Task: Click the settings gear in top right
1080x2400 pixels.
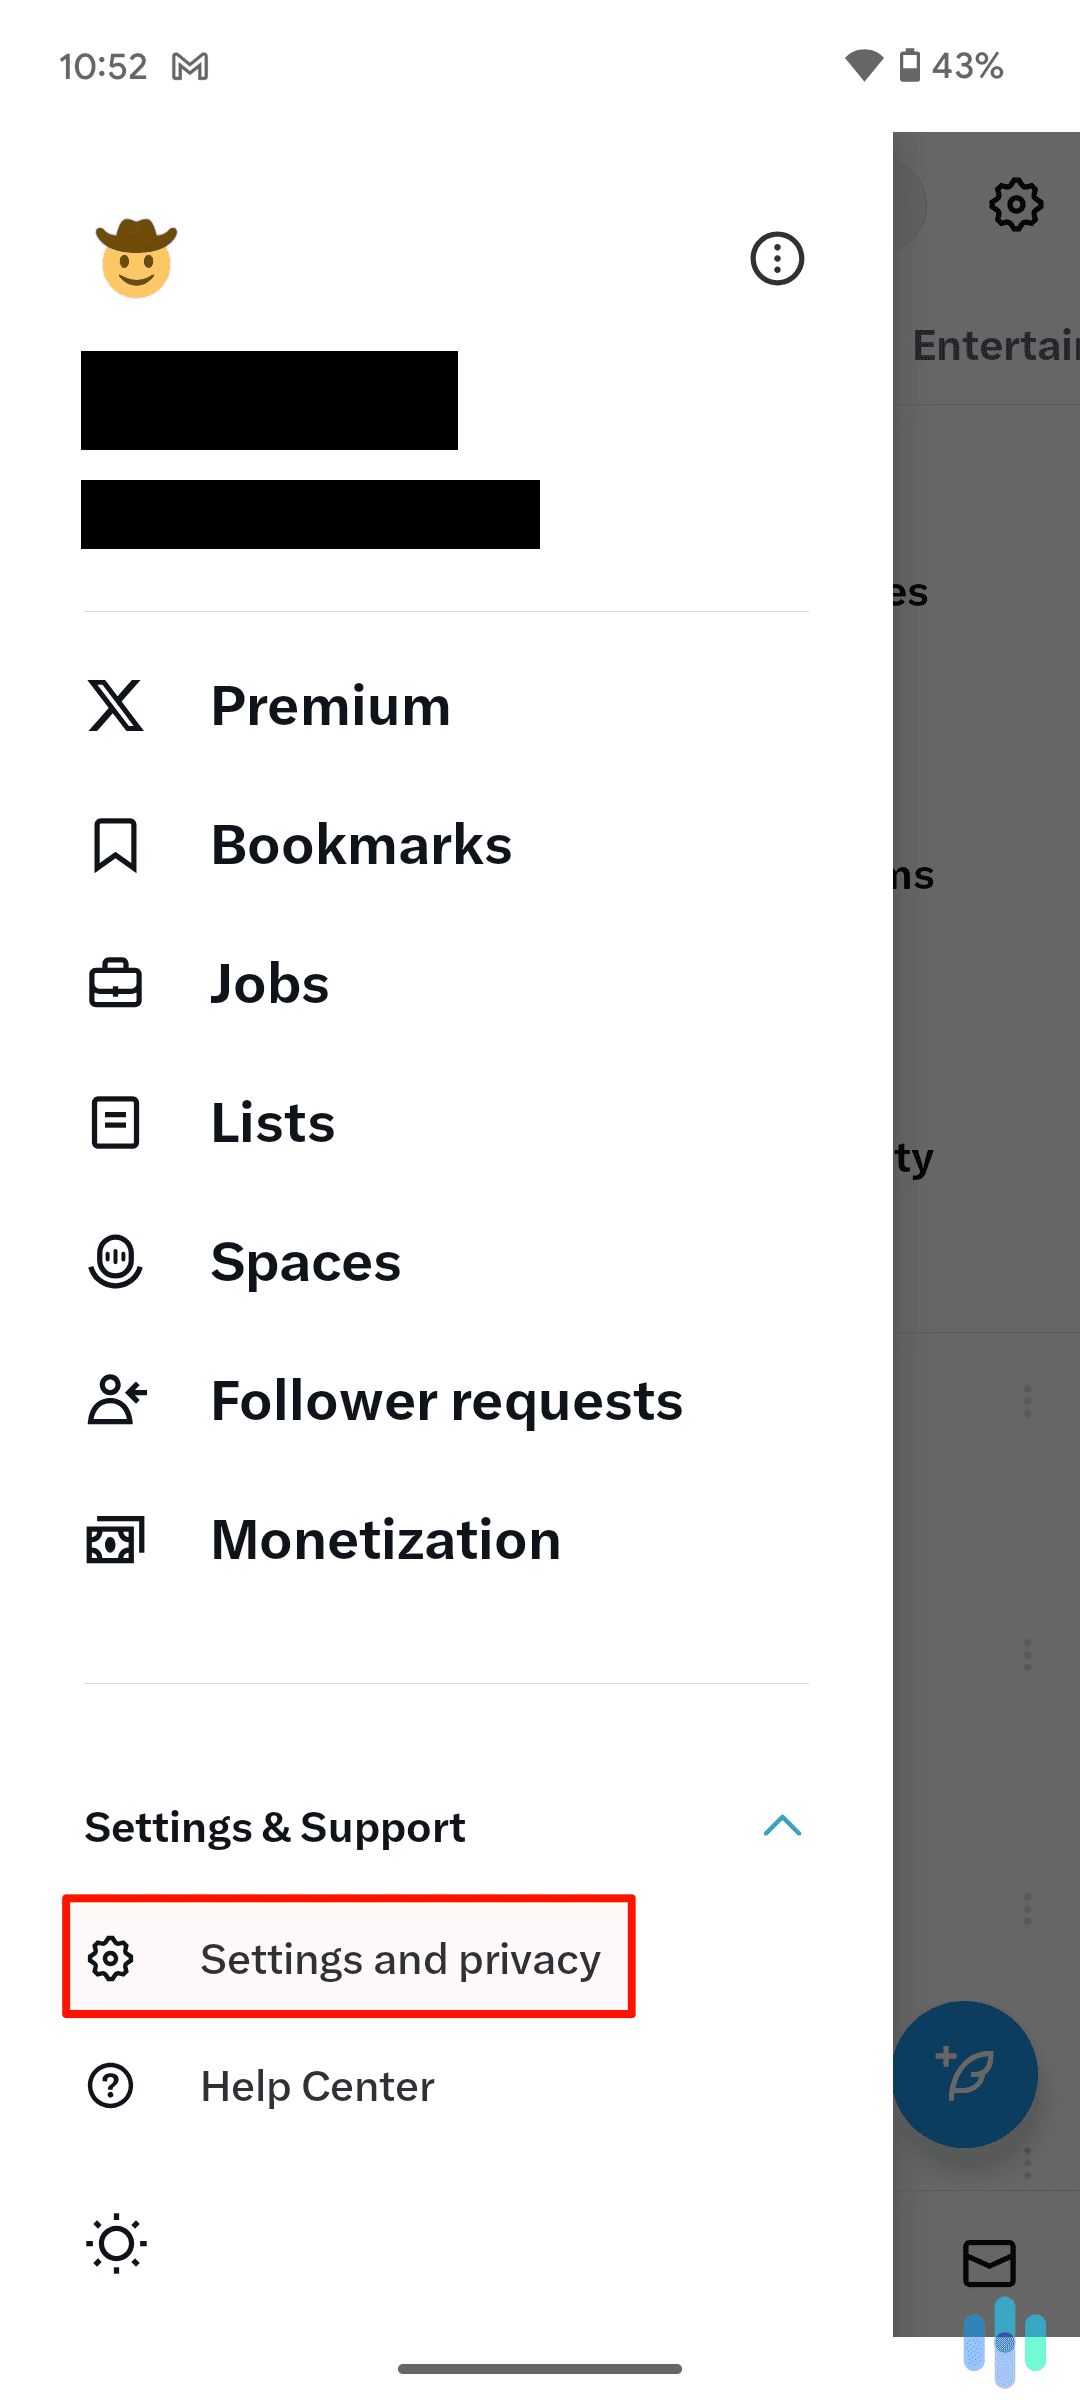Action: (1016, 204)
